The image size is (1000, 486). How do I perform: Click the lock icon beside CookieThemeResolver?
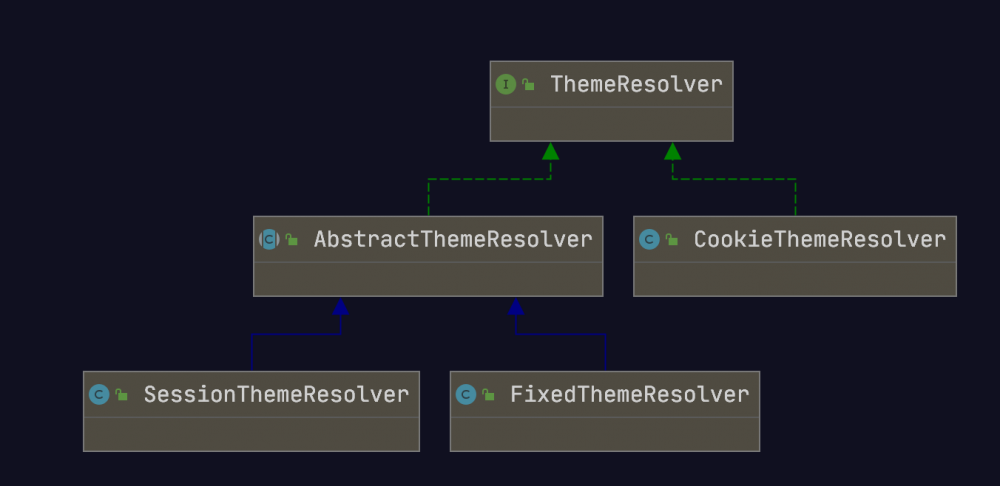[x=672, y=241]
